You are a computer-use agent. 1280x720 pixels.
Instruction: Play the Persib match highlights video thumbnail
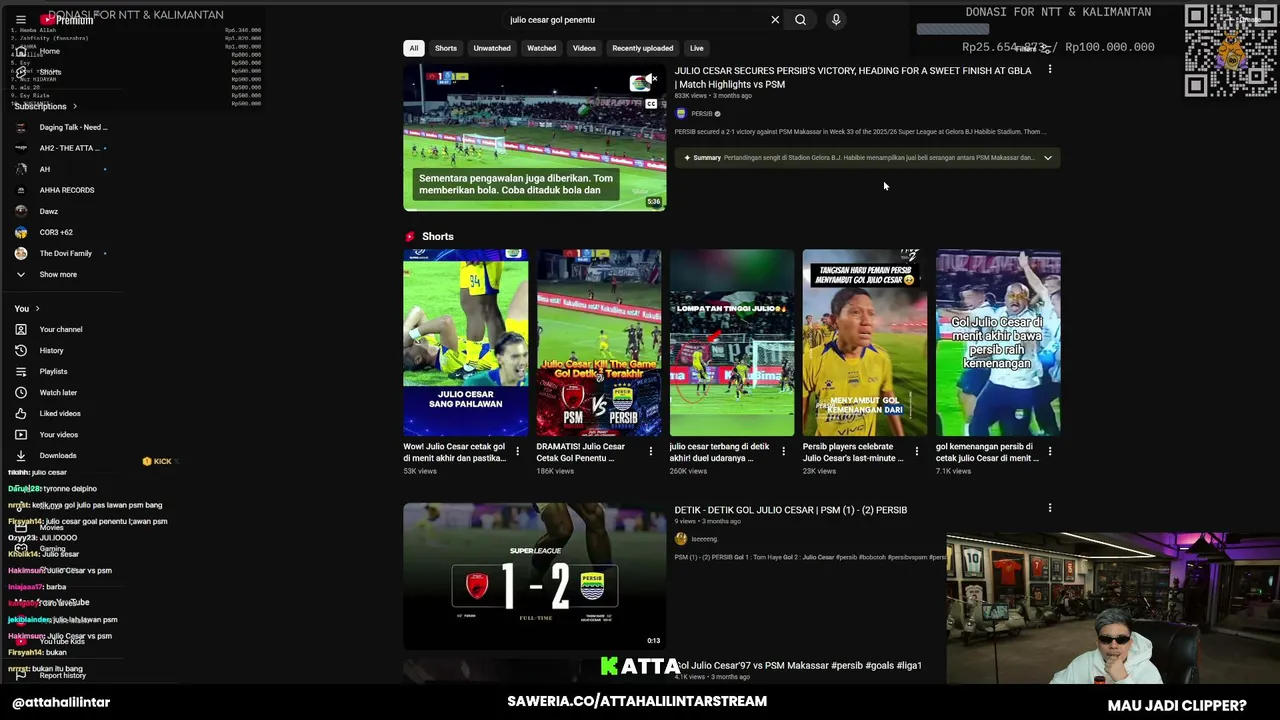tap(534, 138)
